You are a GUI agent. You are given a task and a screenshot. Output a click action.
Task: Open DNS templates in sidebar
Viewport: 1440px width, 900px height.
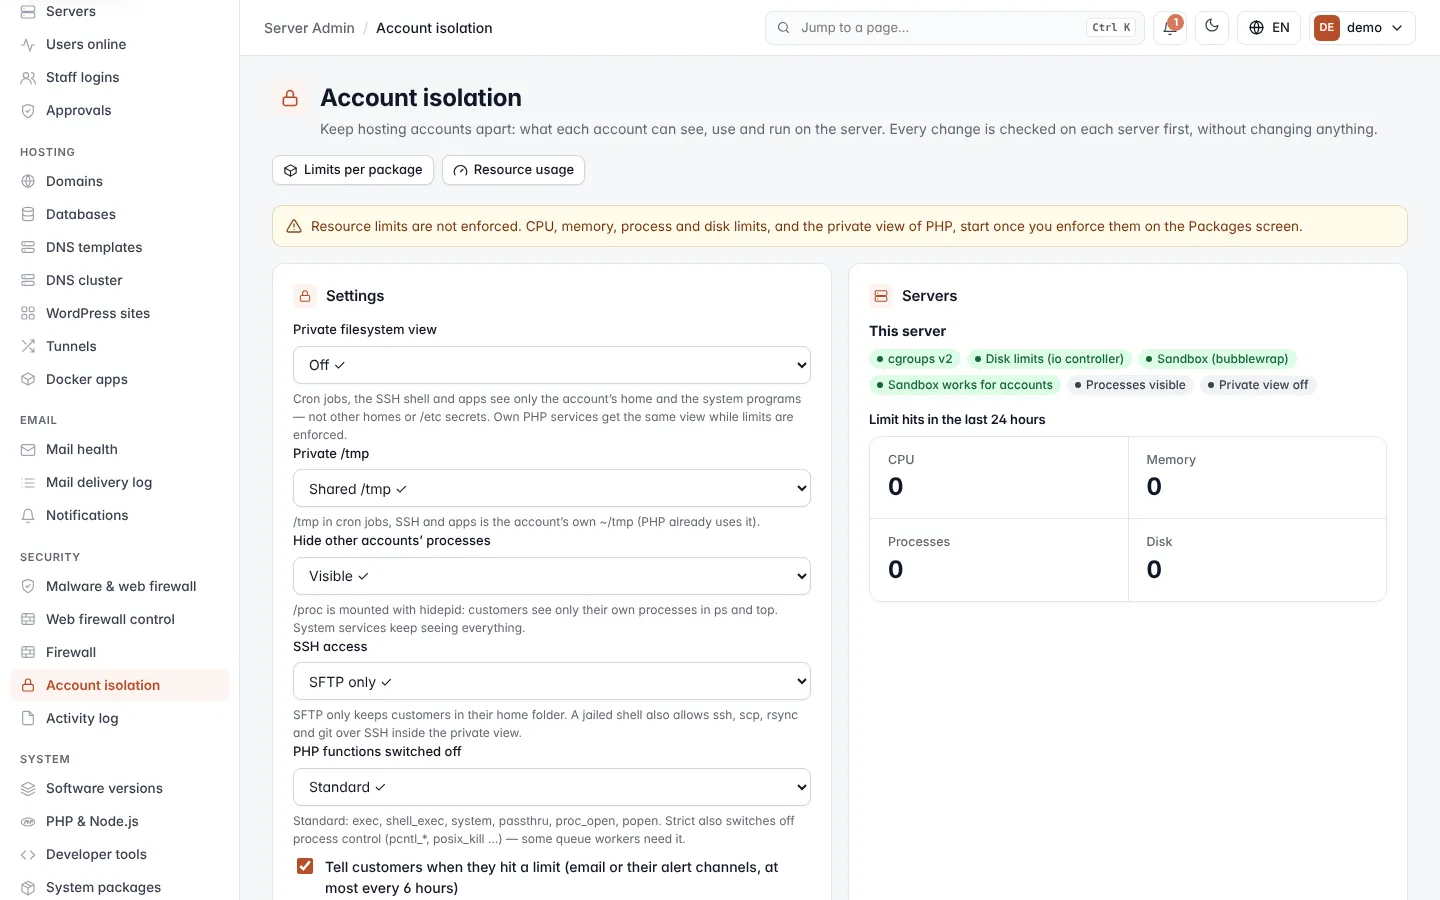[120, 247]
